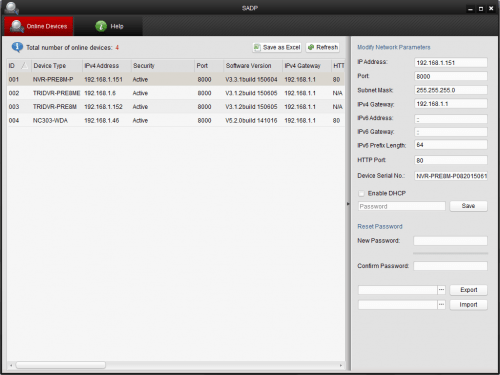The image size is (500, 375).
Task: Click the IPv6 Prefix Length field
Action: point(451,145)
